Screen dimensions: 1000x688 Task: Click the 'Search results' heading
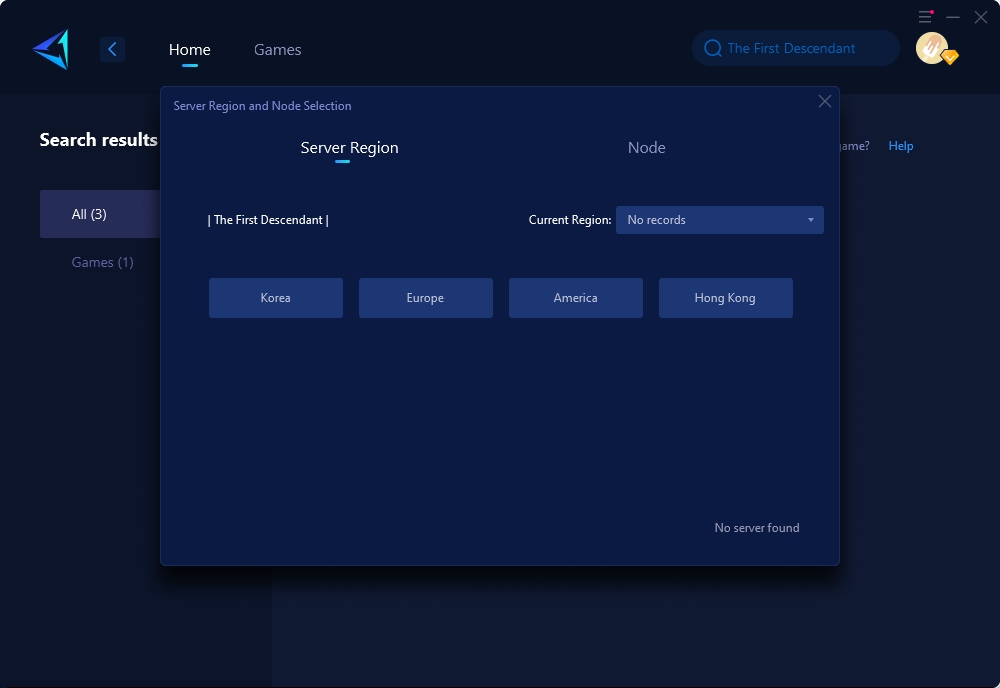click(x=98, y=140)
